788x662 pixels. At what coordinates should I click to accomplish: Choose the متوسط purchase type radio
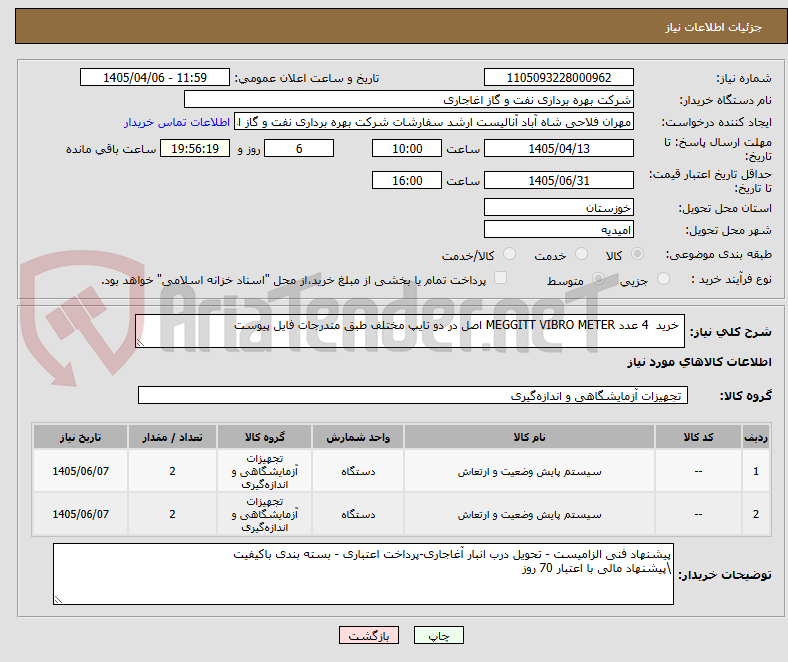pyautogui.click(x=598, y=278)
